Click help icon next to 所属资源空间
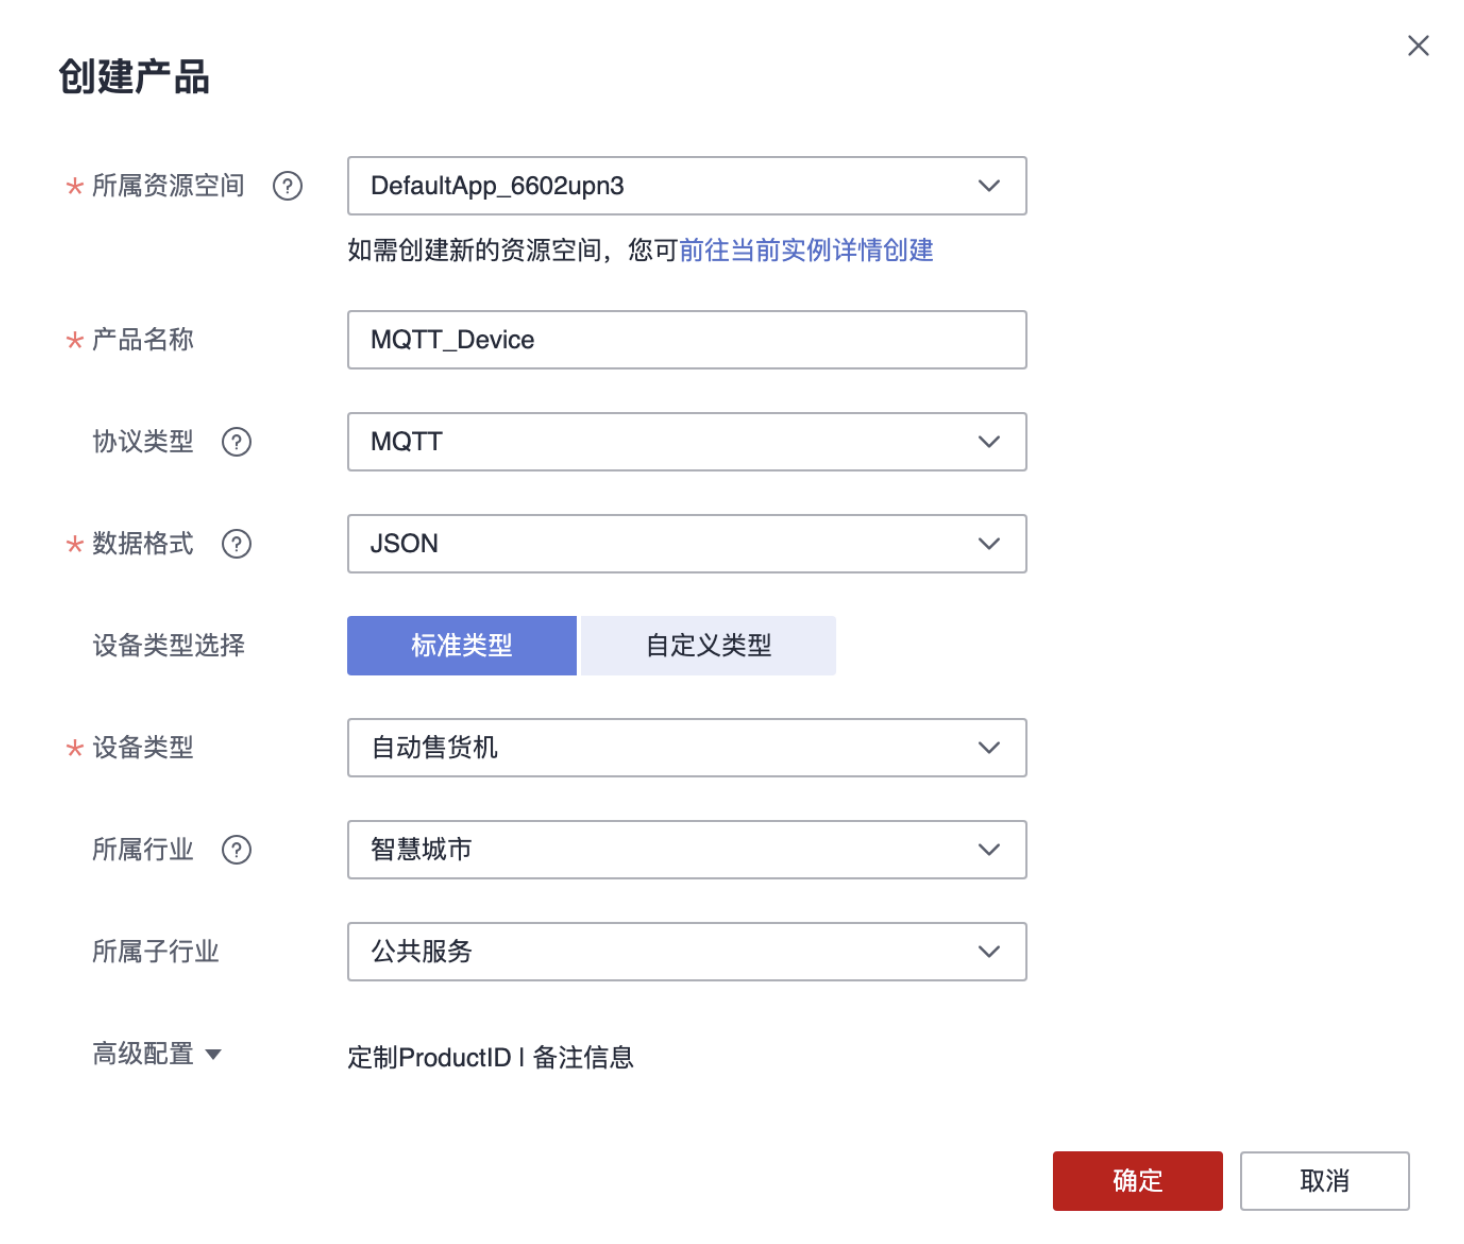 click(288, 186)
